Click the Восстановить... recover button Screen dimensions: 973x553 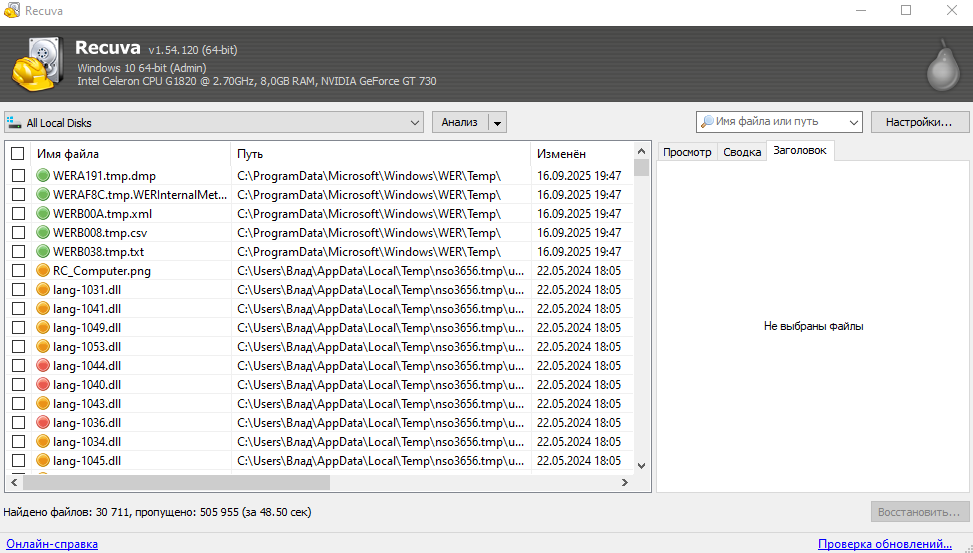(x=919, y=512)
